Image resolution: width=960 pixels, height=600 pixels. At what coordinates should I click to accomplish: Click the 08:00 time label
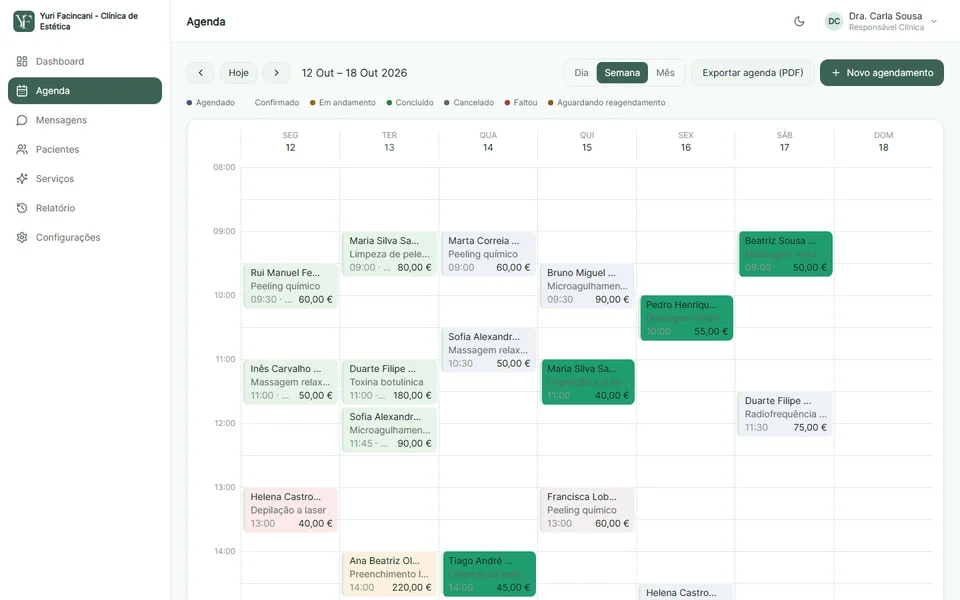pyautogui.click(x=224, y=167)
